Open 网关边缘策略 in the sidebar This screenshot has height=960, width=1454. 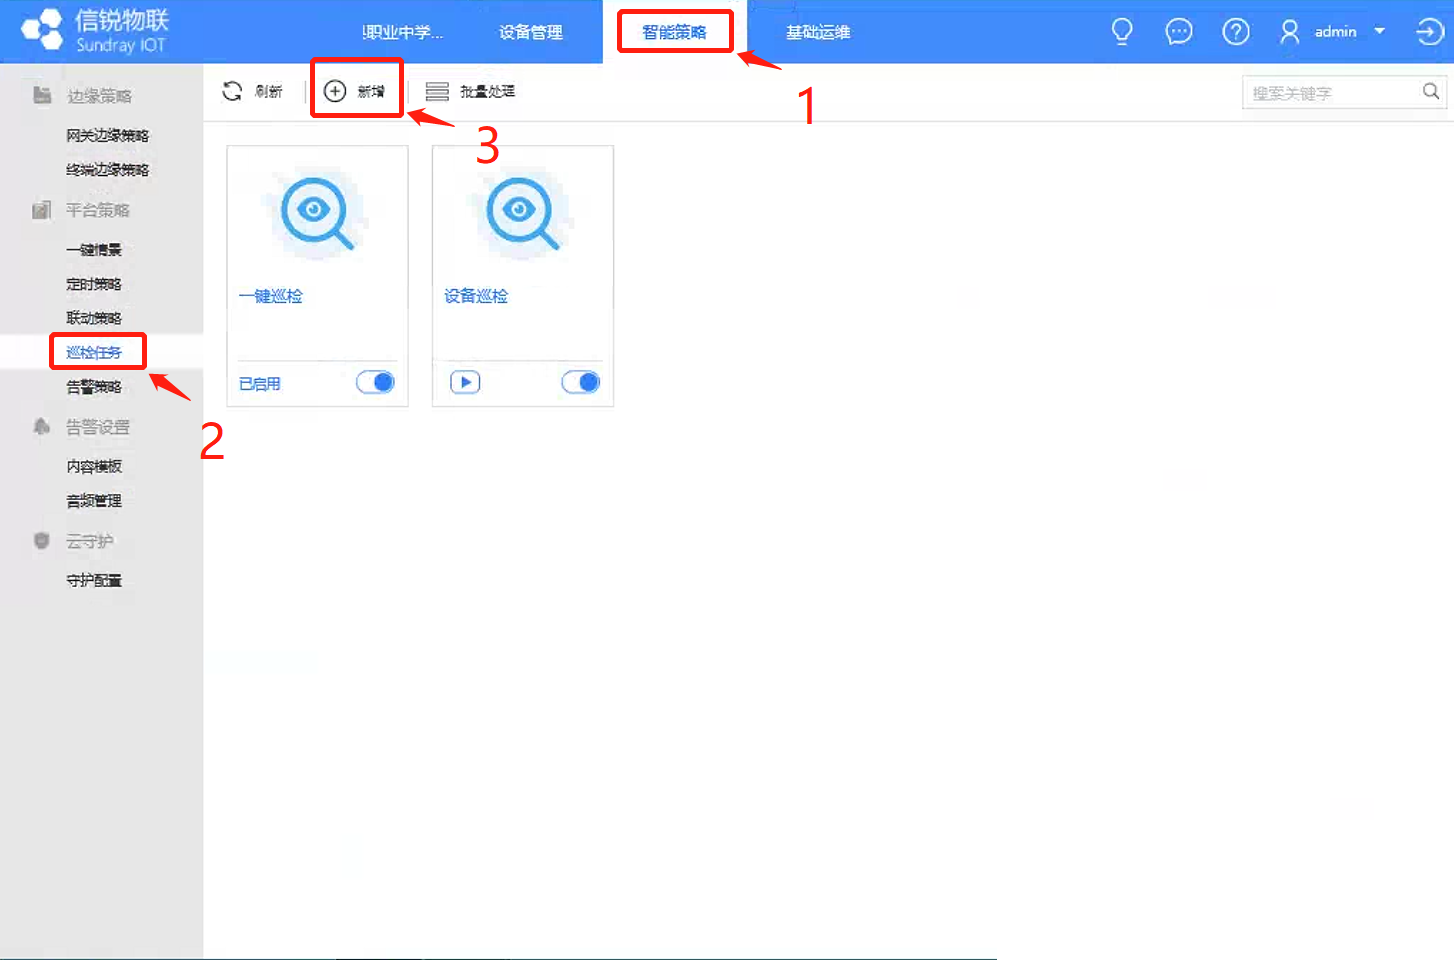(x=107, y=135)
